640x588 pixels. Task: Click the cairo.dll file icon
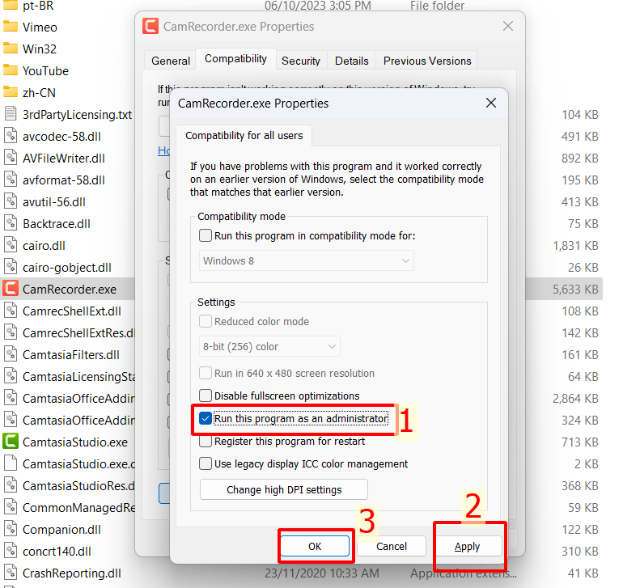[x=10, y=245]
